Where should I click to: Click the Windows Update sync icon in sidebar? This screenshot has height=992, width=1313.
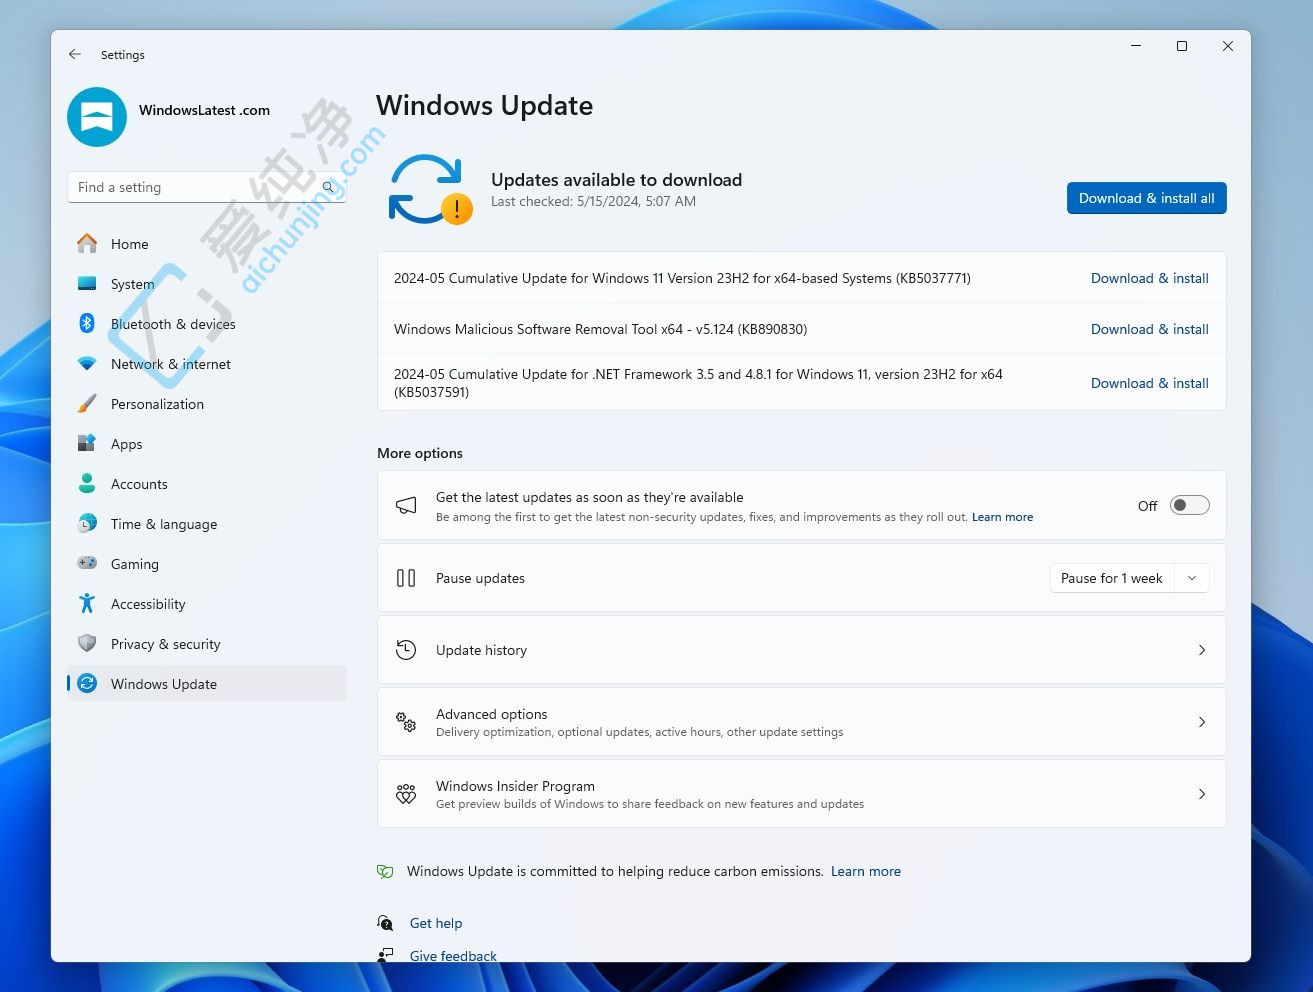[x=87, y=683]
